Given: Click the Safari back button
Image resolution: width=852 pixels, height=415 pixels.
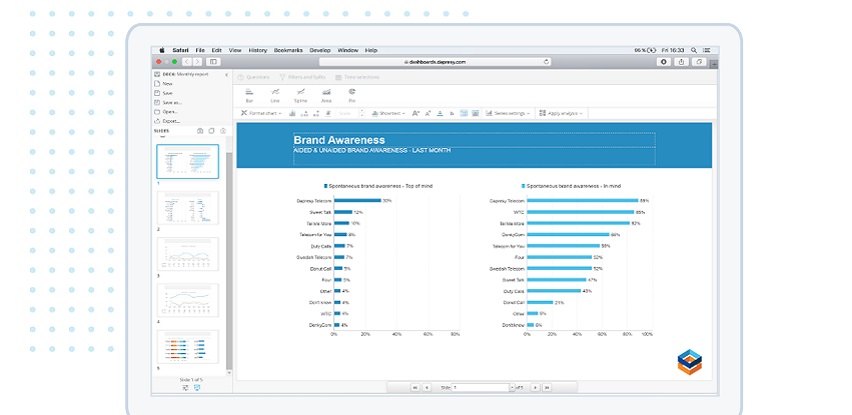Looking at the screenshot, I should pos(187,62).
